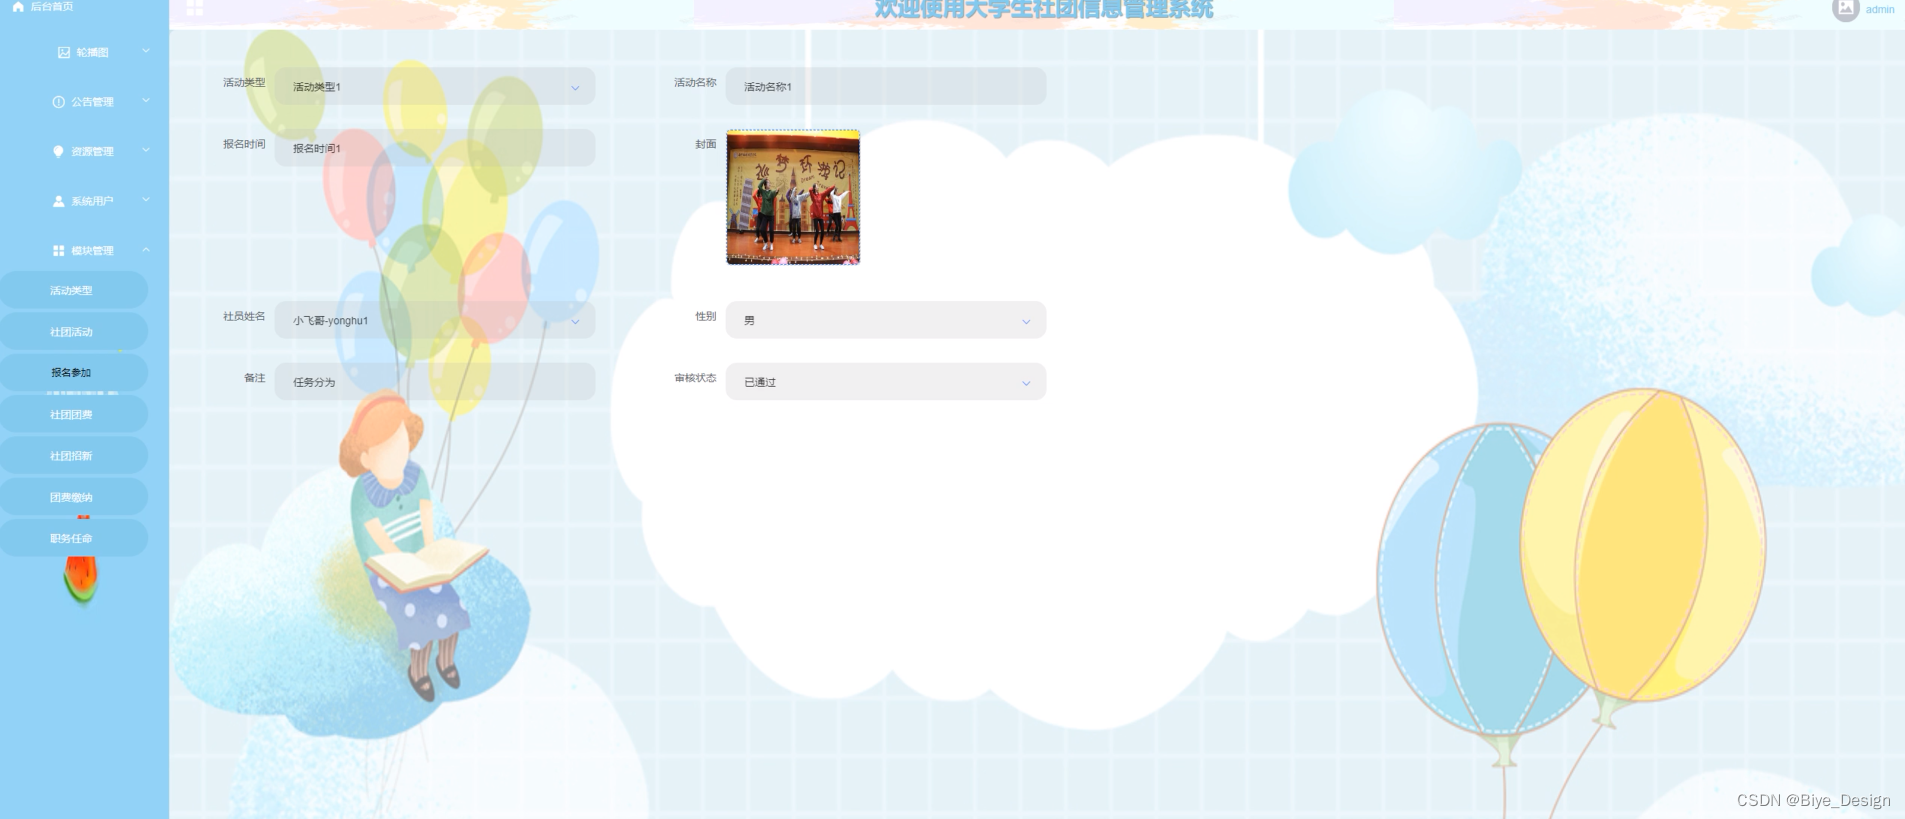This screenshot has height=819, width=1905.
Task: Click the home icon beside 后台首页
Action: (x=18, y=6)
